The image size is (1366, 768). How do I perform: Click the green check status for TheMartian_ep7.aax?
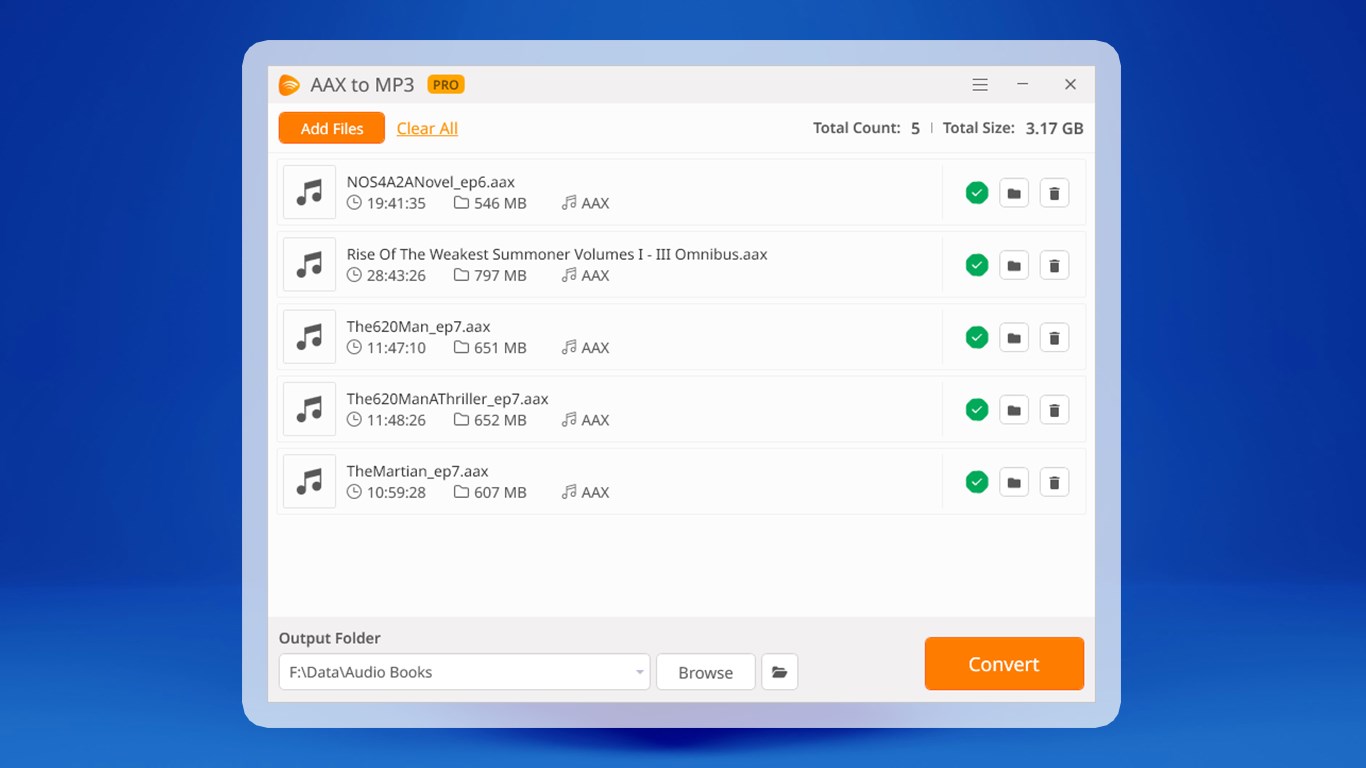click(x=977, y=482)
